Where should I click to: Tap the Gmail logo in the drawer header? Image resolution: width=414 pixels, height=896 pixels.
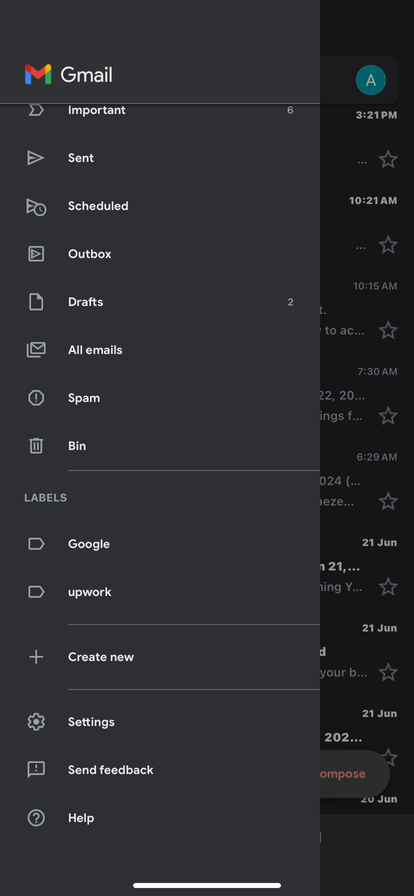69,75
